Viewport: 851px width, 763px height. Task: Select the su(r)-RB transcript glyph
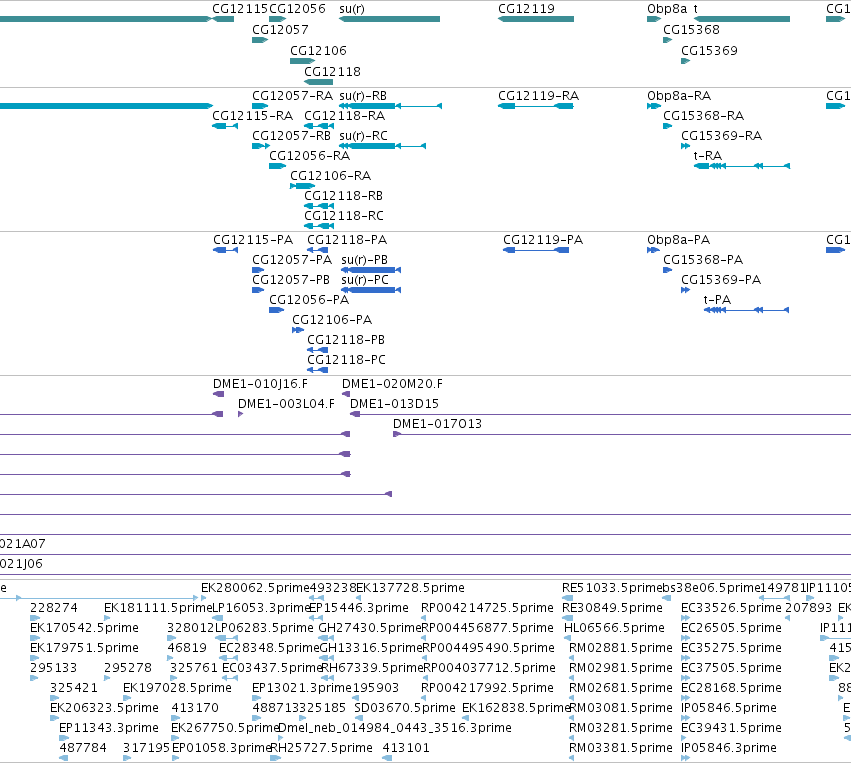point(390,106)
